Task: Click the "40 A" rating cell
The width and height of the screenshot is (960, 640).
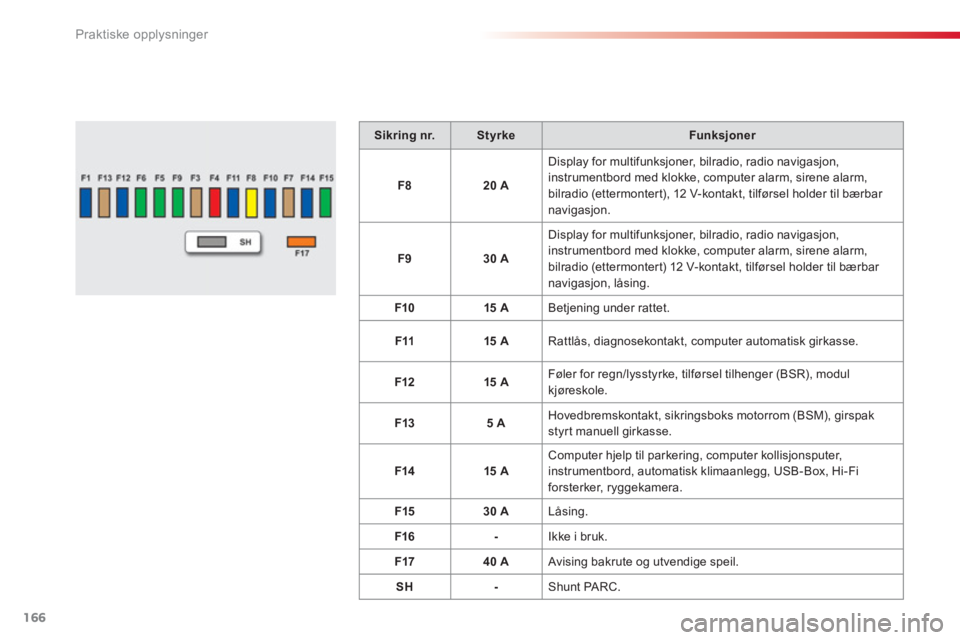Action: coord(496,561)
